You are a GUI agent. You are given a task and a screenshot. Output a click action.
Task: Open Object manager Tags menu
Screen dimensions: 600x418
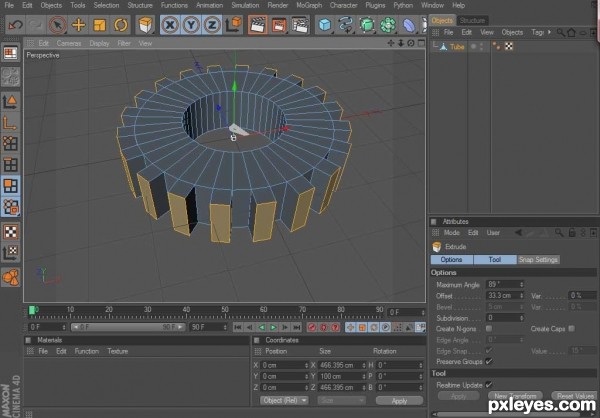point(538,32)
